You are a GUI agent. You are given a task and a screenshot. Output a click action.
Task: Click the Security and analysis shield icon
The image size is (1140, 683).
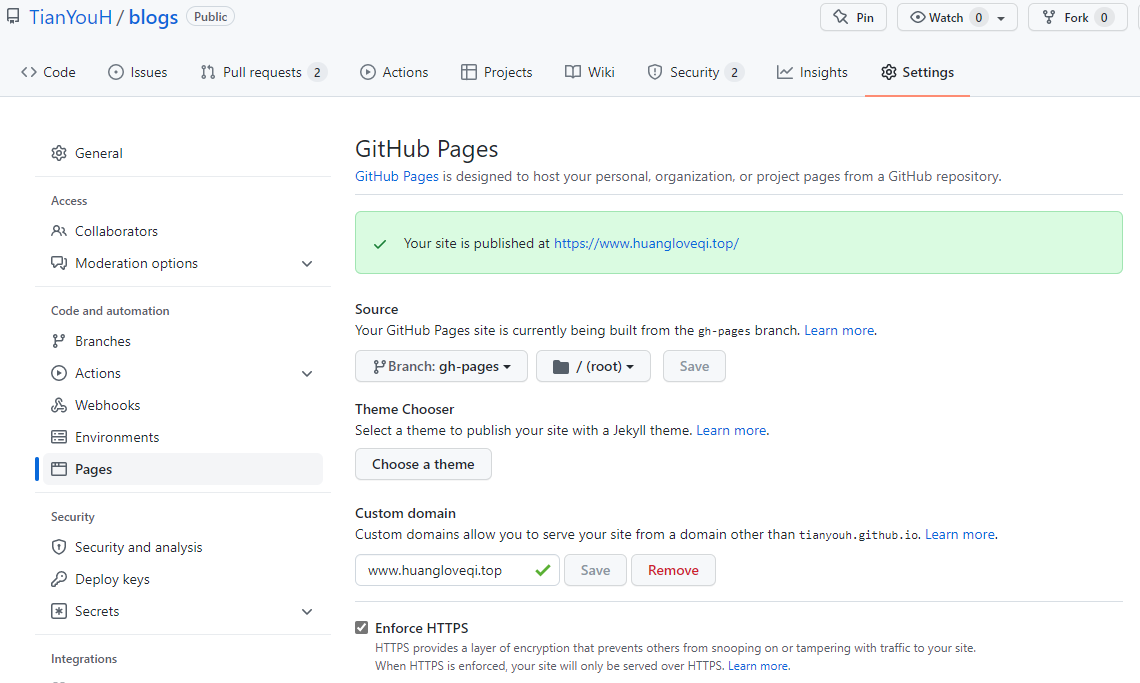[x=59, y=547]
